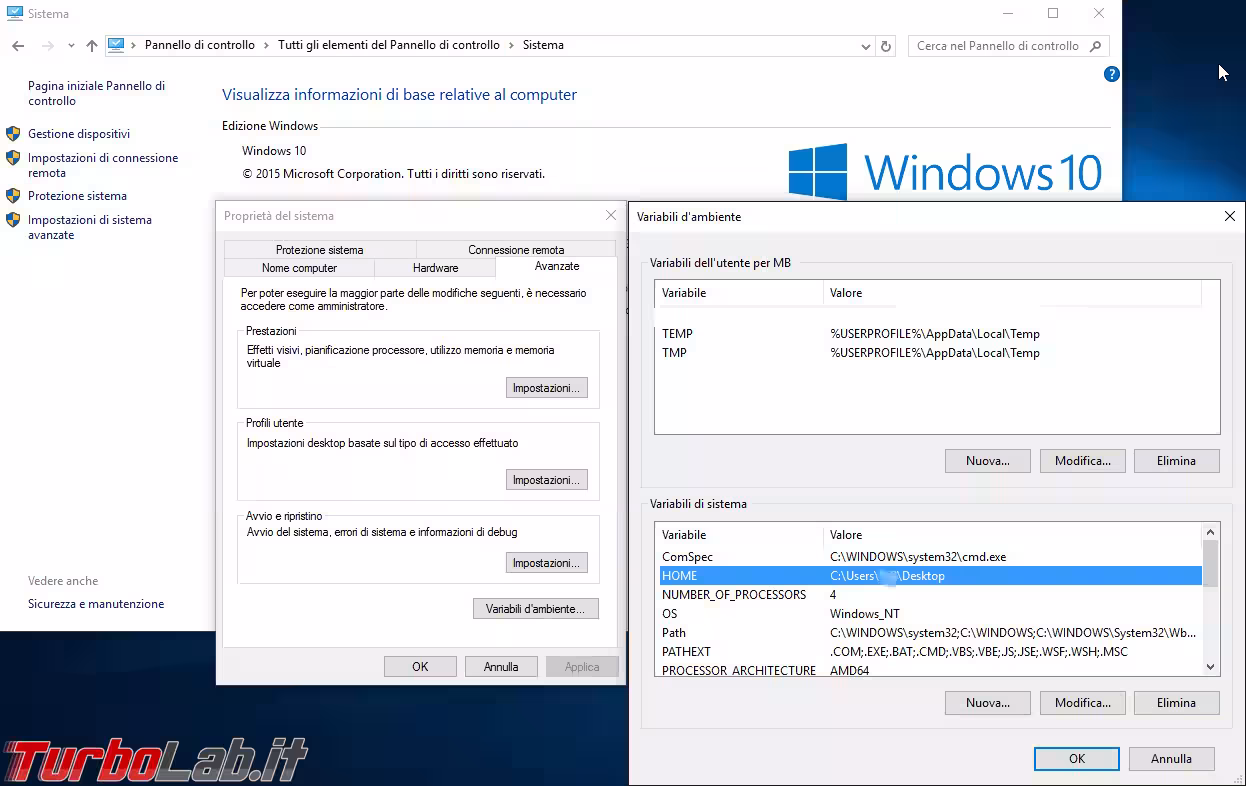1246x786 pixels.
Task: Switch to the Nome computer tab
Action: pos(299,268)
